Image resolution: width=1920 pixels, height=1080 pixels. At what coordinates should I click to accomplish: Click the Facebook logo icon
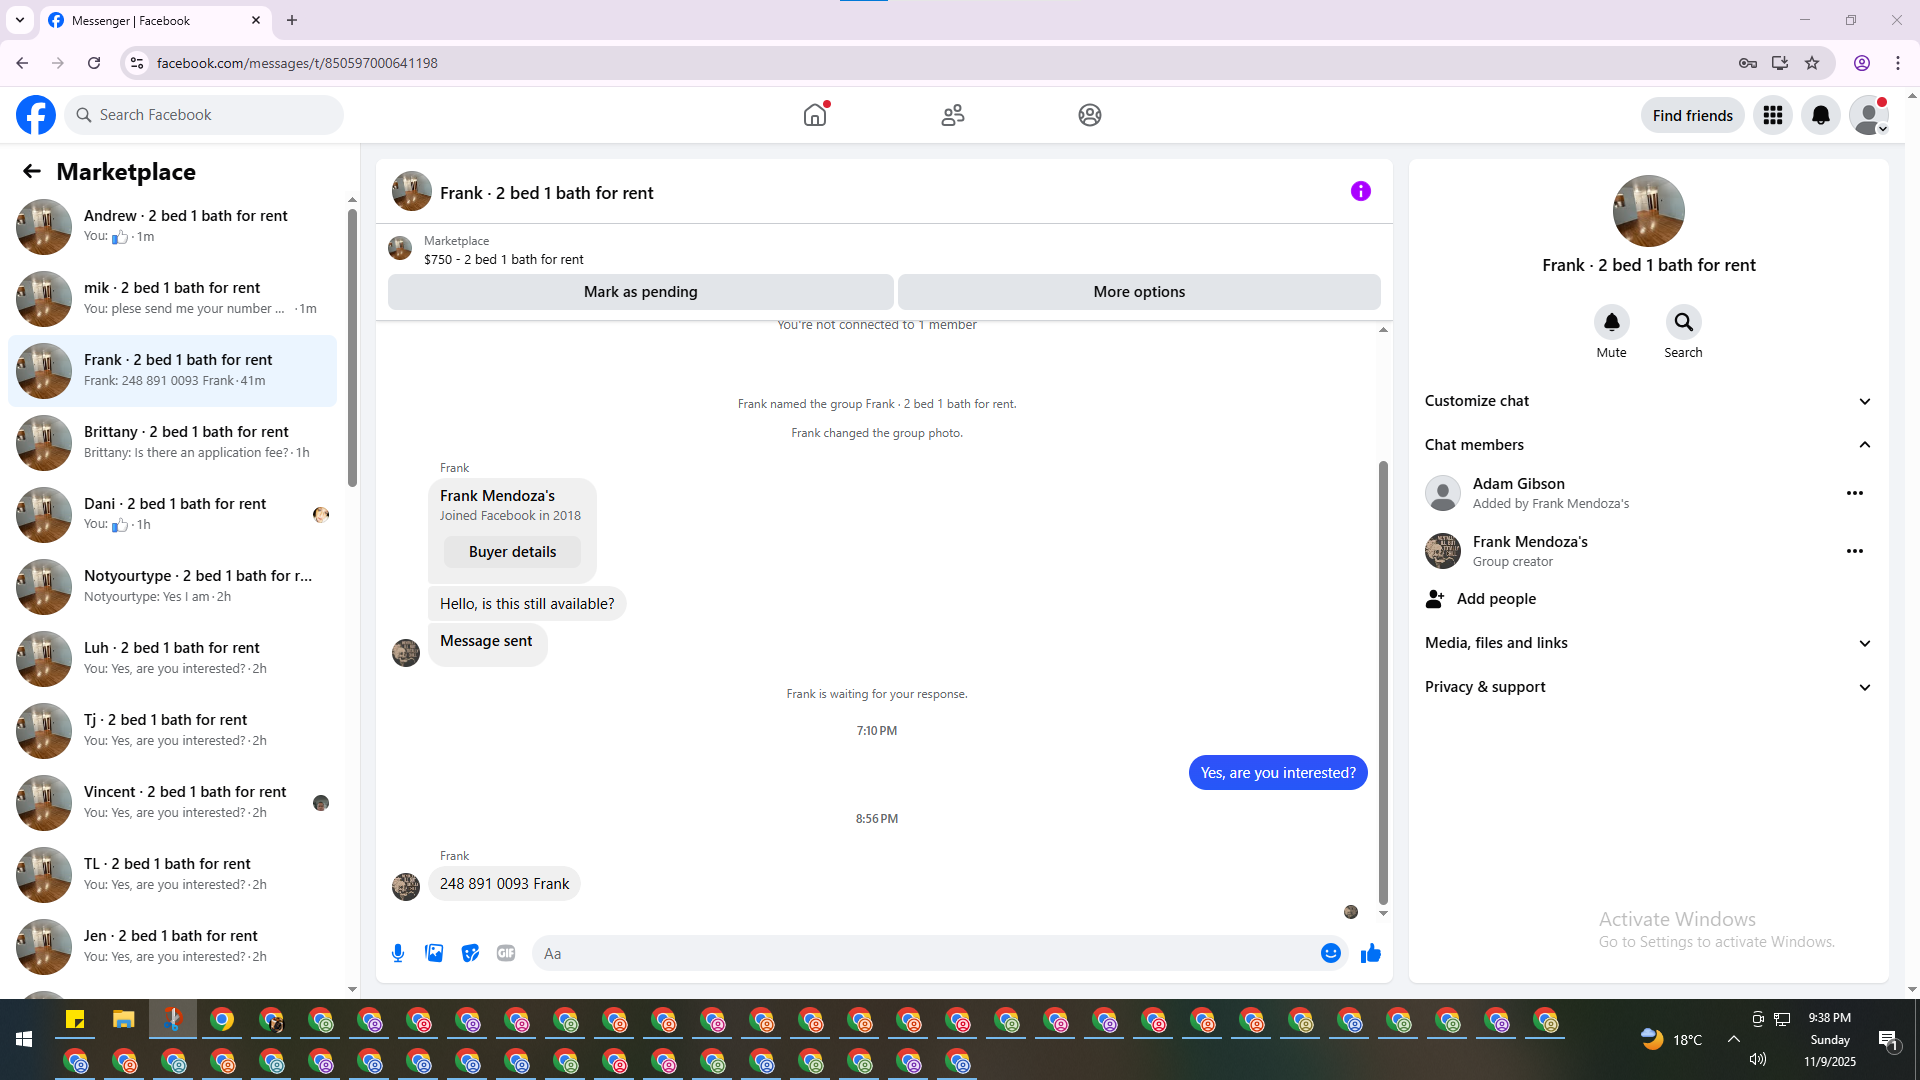pos(36,115)
